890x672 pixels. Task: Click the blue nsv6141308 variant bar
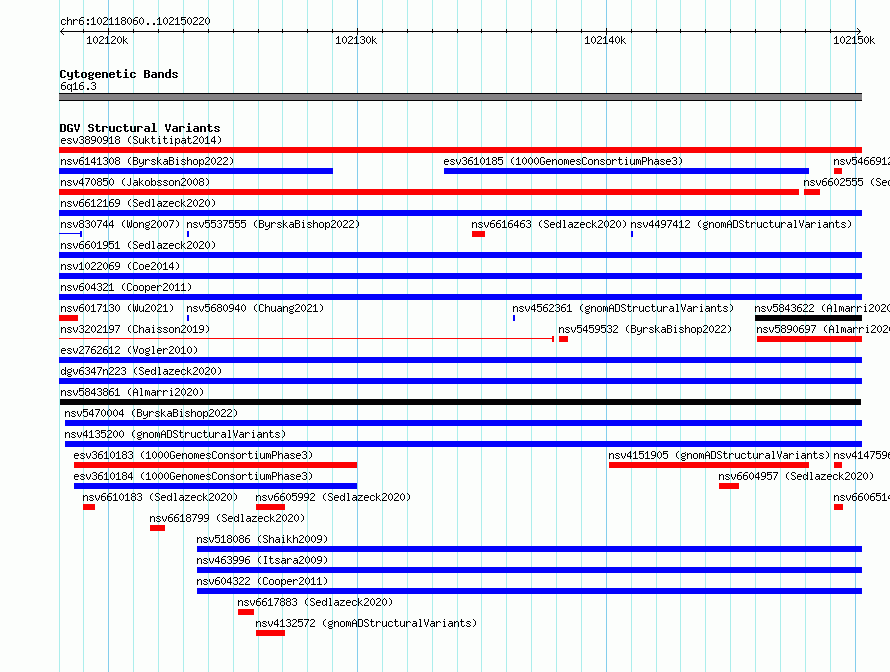tap(196, 171)
